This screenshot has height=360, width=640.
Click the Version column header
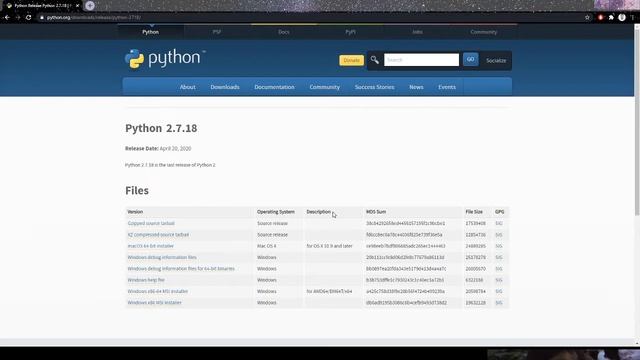135,212
